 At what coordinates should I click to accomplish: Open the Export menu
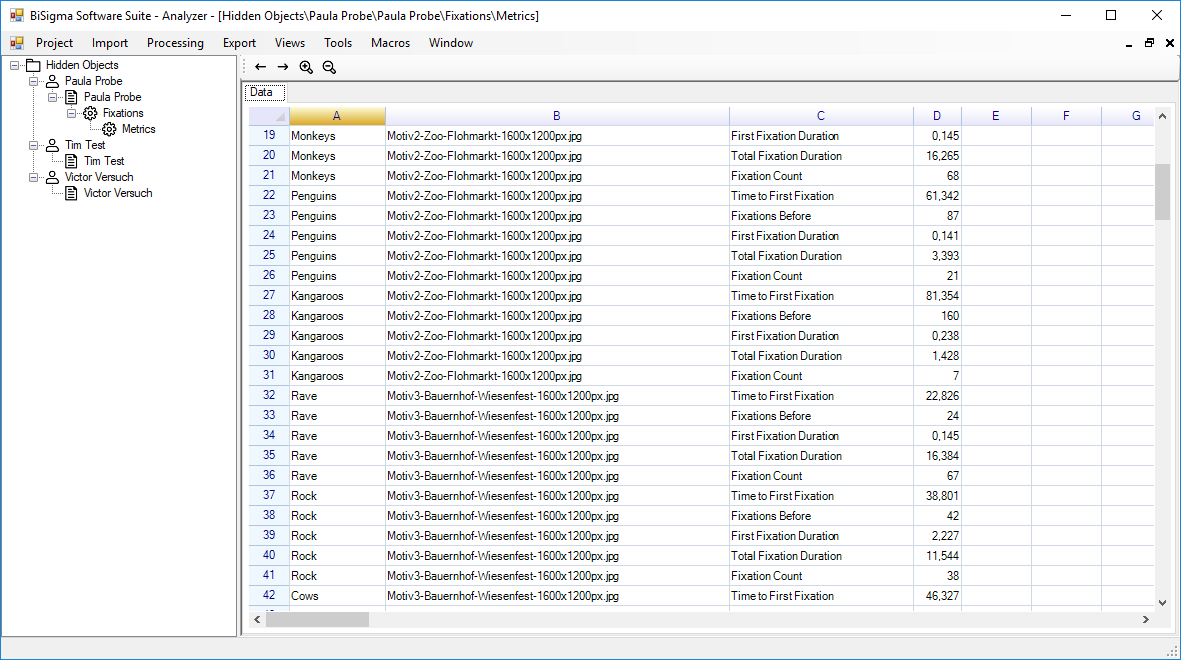click(239, 43)
